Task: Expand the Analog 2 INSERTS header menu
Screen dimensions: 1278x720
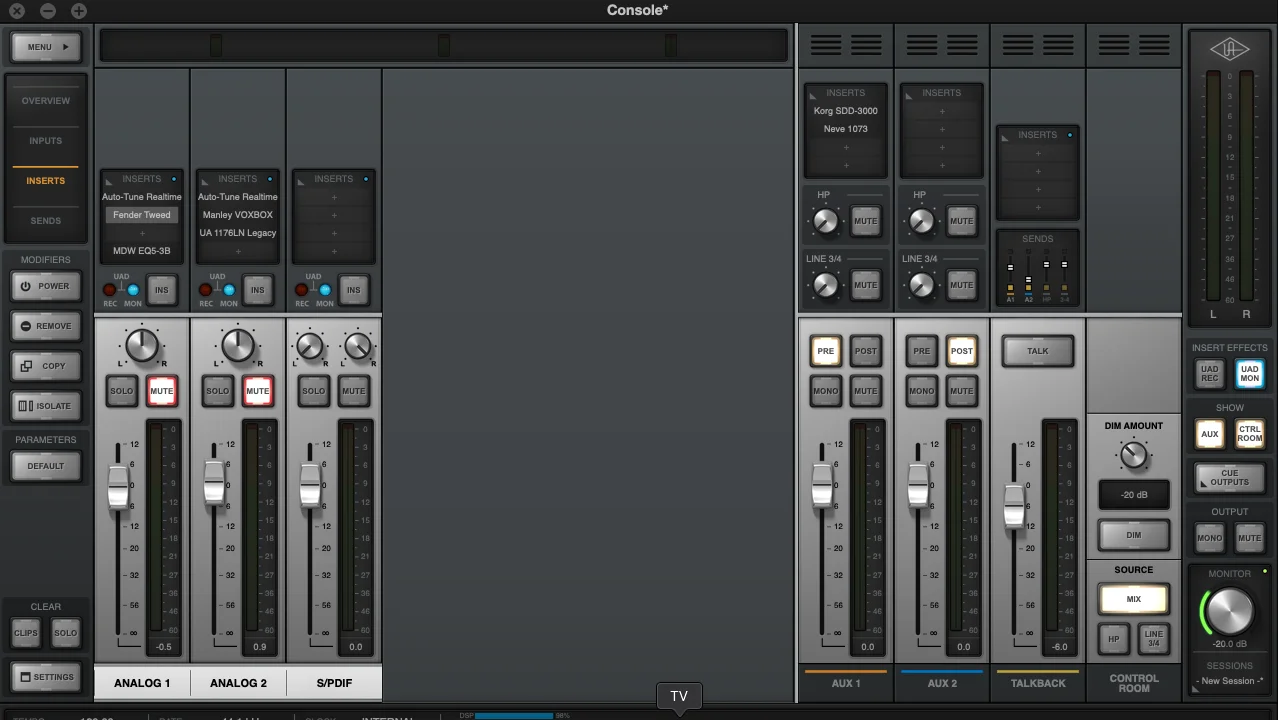Action: click(x=238, y=179)
